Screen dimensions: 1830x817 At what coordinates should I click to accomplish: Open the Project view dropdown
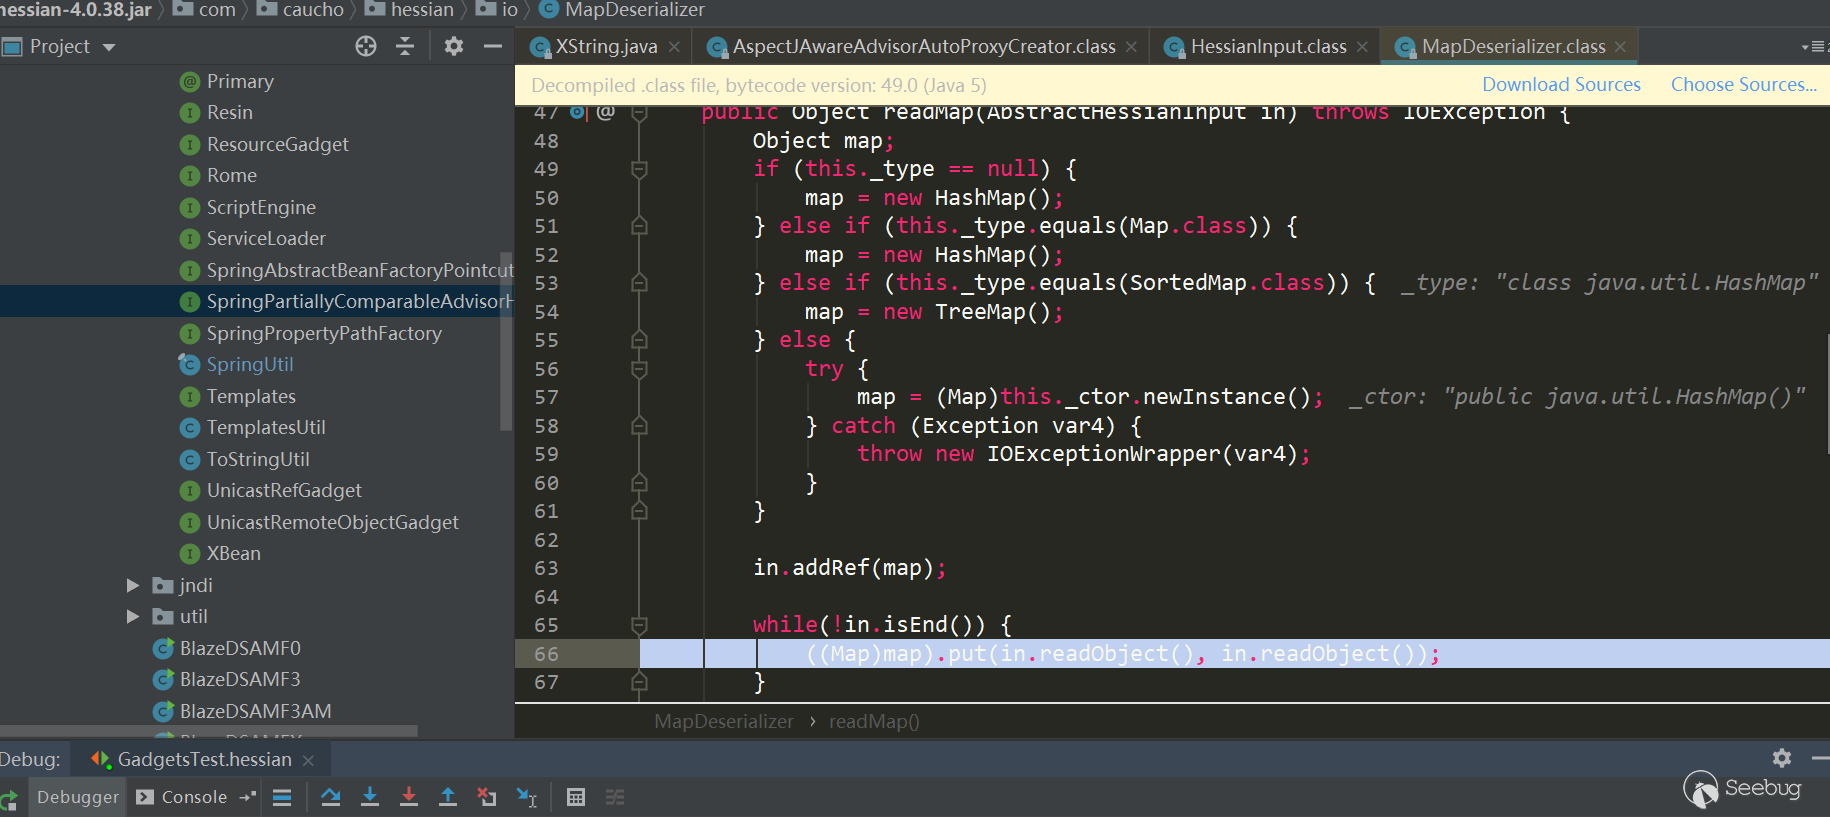[x=109, y=47]
